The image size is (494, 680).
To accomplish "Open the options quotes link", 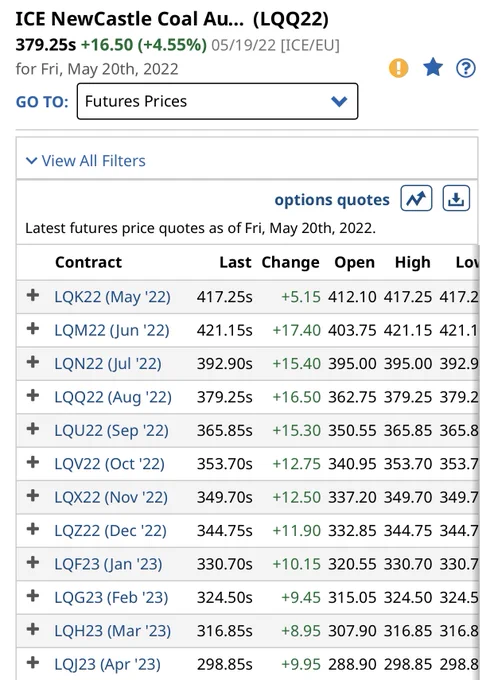I will (332, 199).
